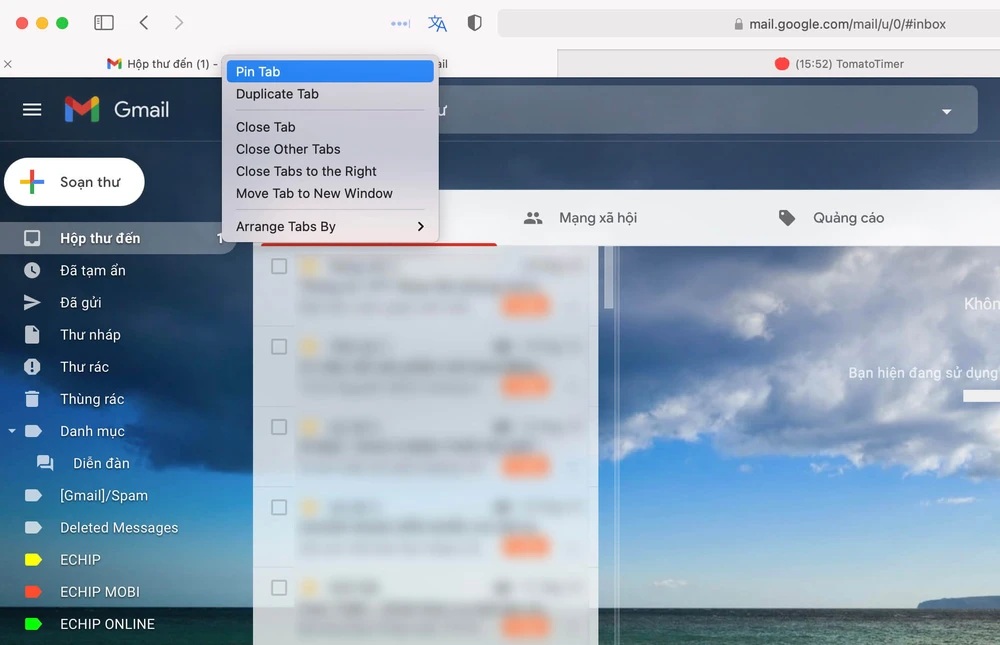The width and height of the screenshot is (1000, 645).
Task: Open Gmail search options dropdown arrow
Action: pyautogui.click(x=946, y=112)
